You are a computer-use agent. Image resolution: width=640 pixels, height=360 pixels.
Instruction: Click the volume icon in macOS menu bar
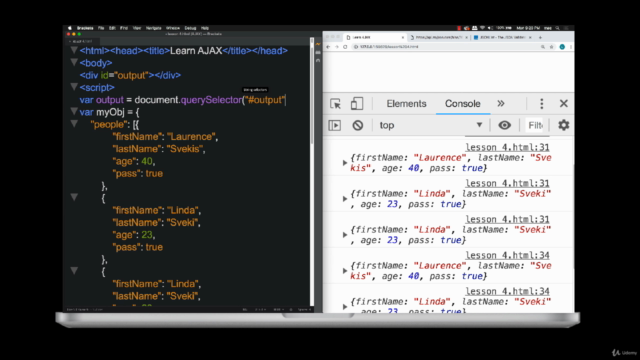491,28
